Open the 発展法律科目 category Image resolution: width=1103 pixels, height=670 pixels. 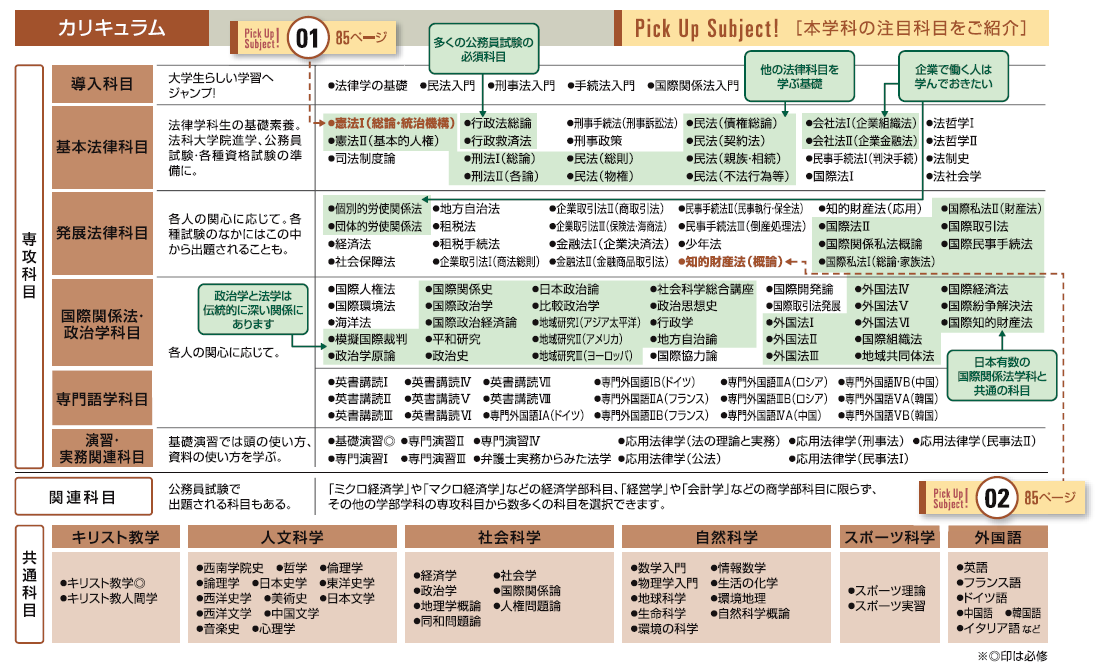tap(101, 234)
